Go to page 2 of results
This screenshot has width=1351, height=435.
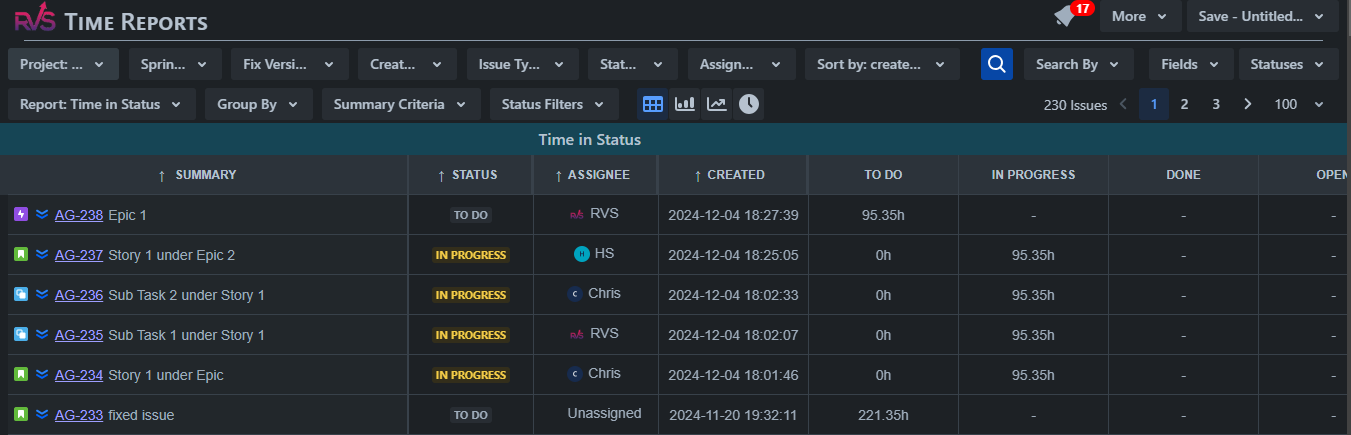1184,104
